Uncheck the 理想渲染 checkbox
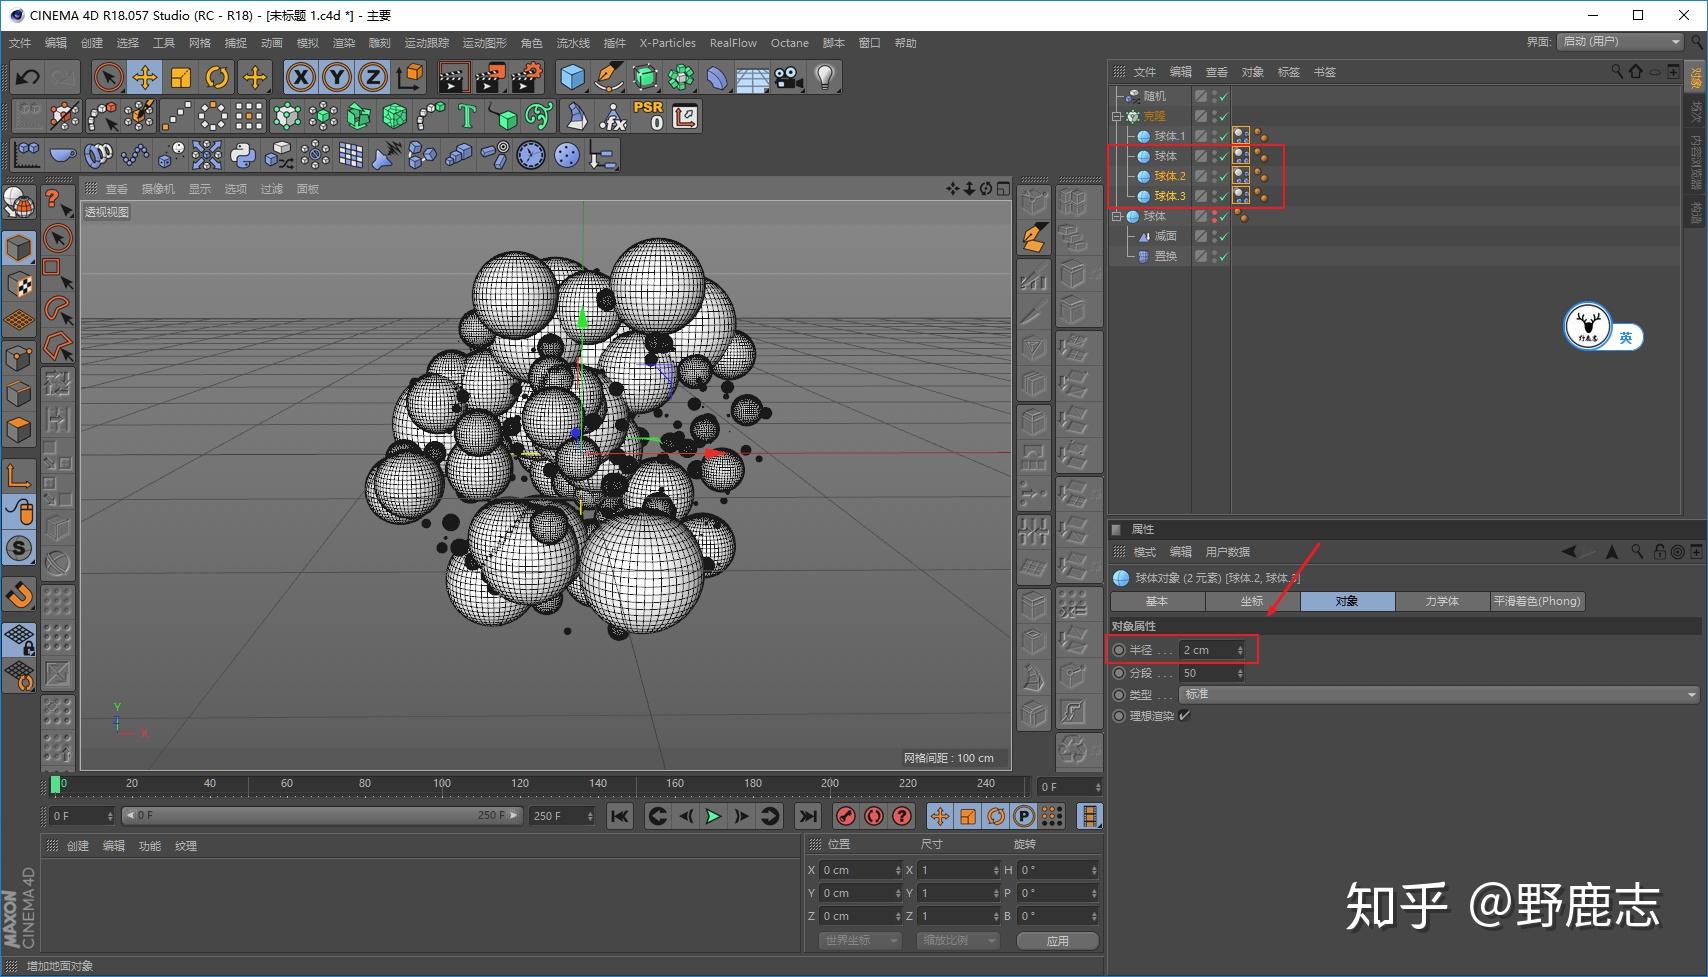Image resolution: width=1708 pixels, height=977 pixels. [1184, 716]
